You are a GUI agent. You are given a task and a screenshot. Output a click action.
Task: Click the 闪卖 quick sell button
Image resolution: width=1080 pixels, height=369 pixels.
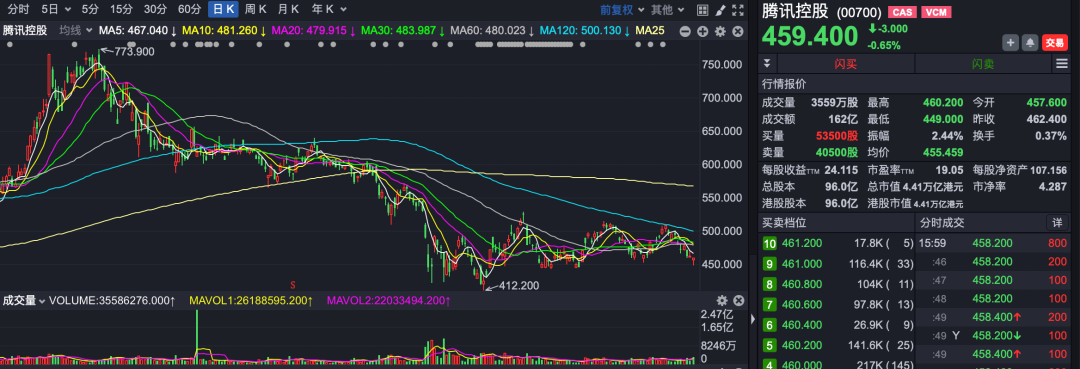tap(983, 64)
